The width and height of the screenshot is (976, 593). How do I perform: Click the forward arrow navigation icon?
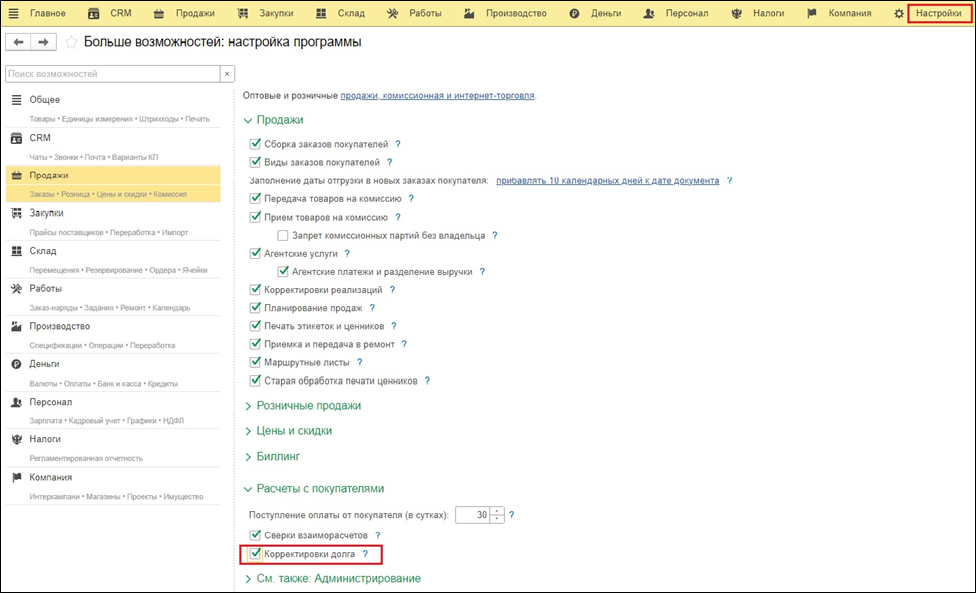(43, 43)
